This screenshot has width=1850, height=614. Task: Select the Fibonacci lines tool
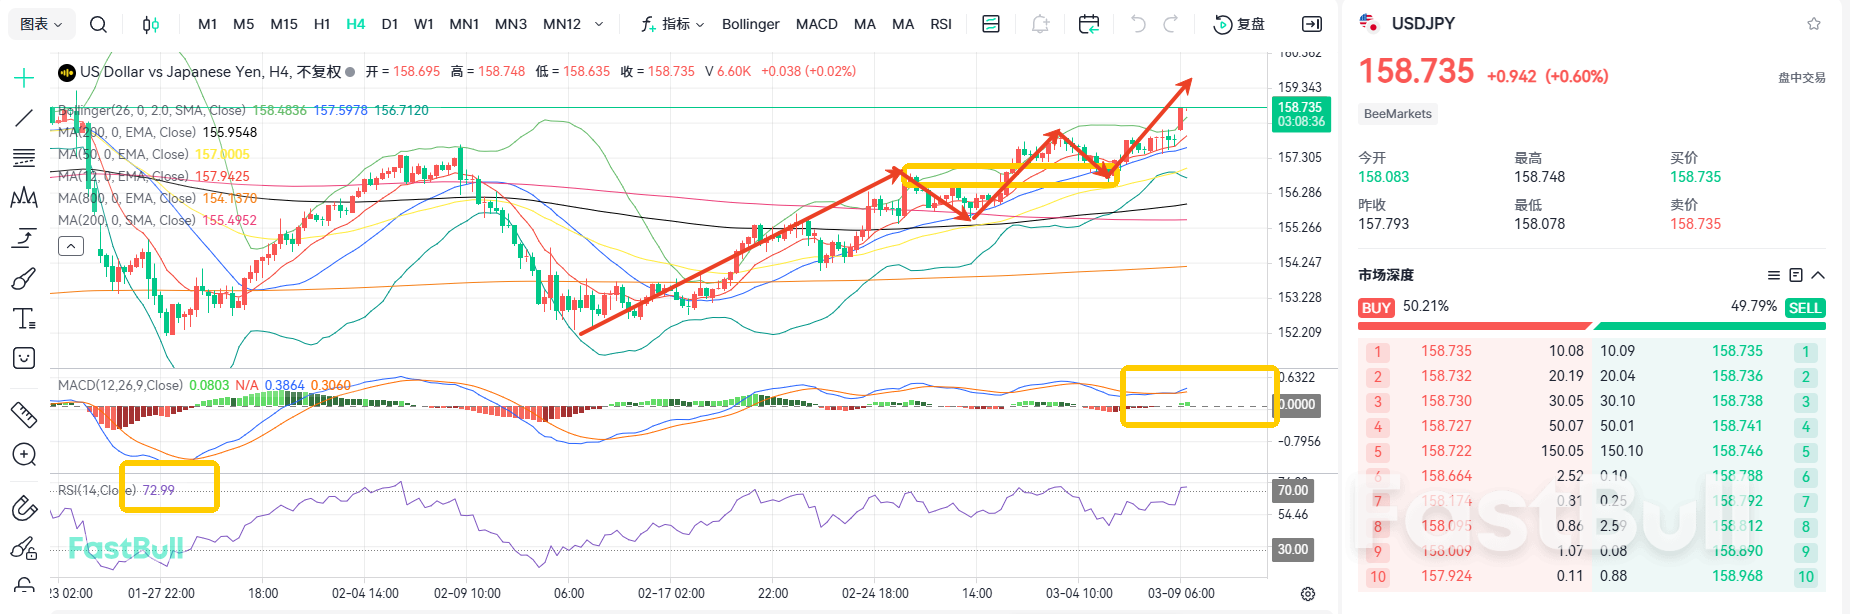(x=24, y=158)
